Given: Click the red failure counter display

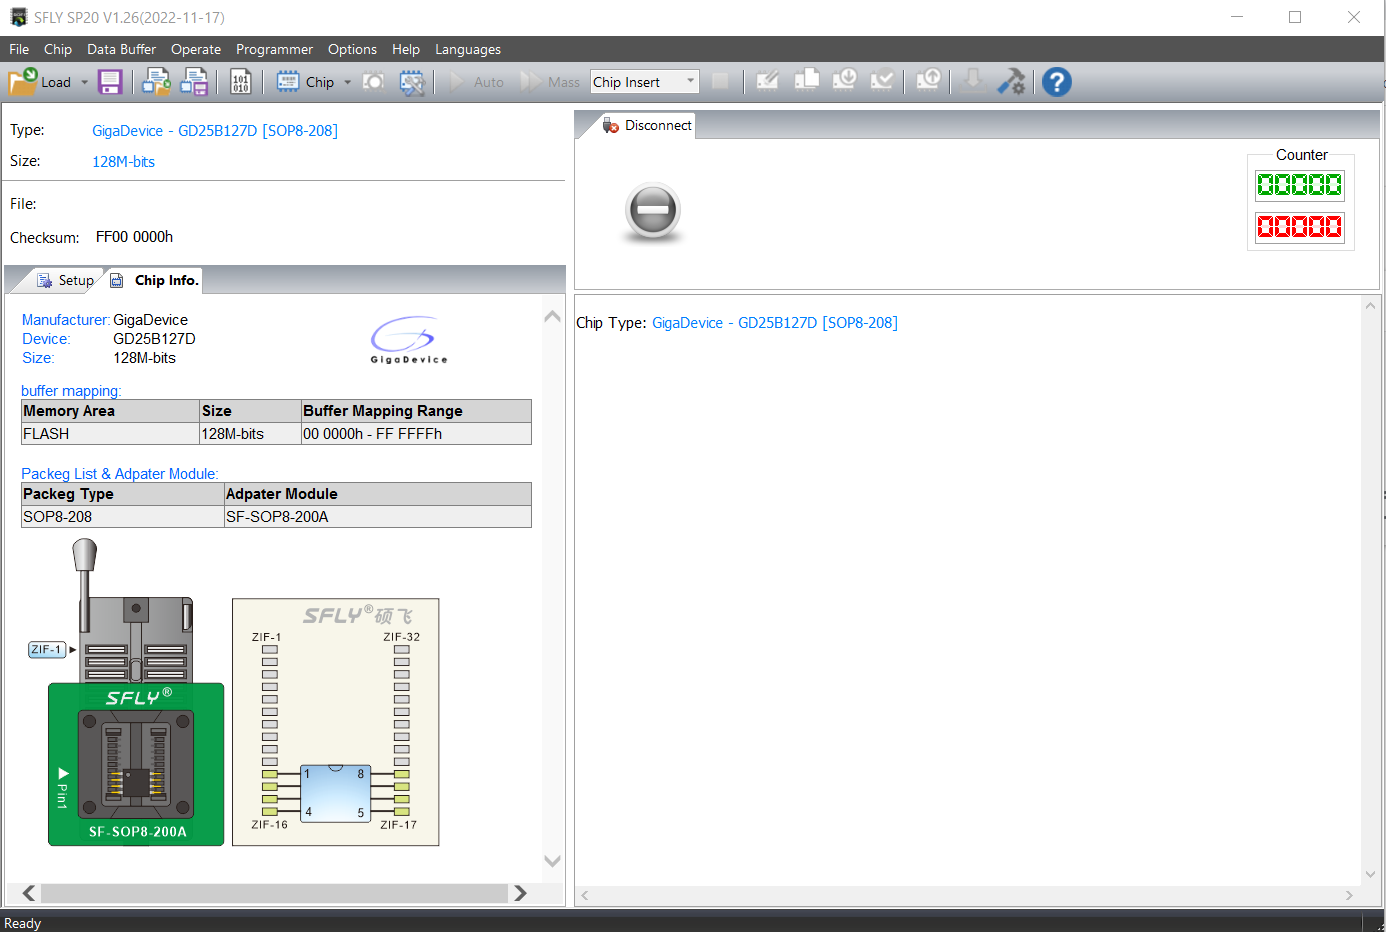Looking at the screenshot, I should tap(1300, 227).
